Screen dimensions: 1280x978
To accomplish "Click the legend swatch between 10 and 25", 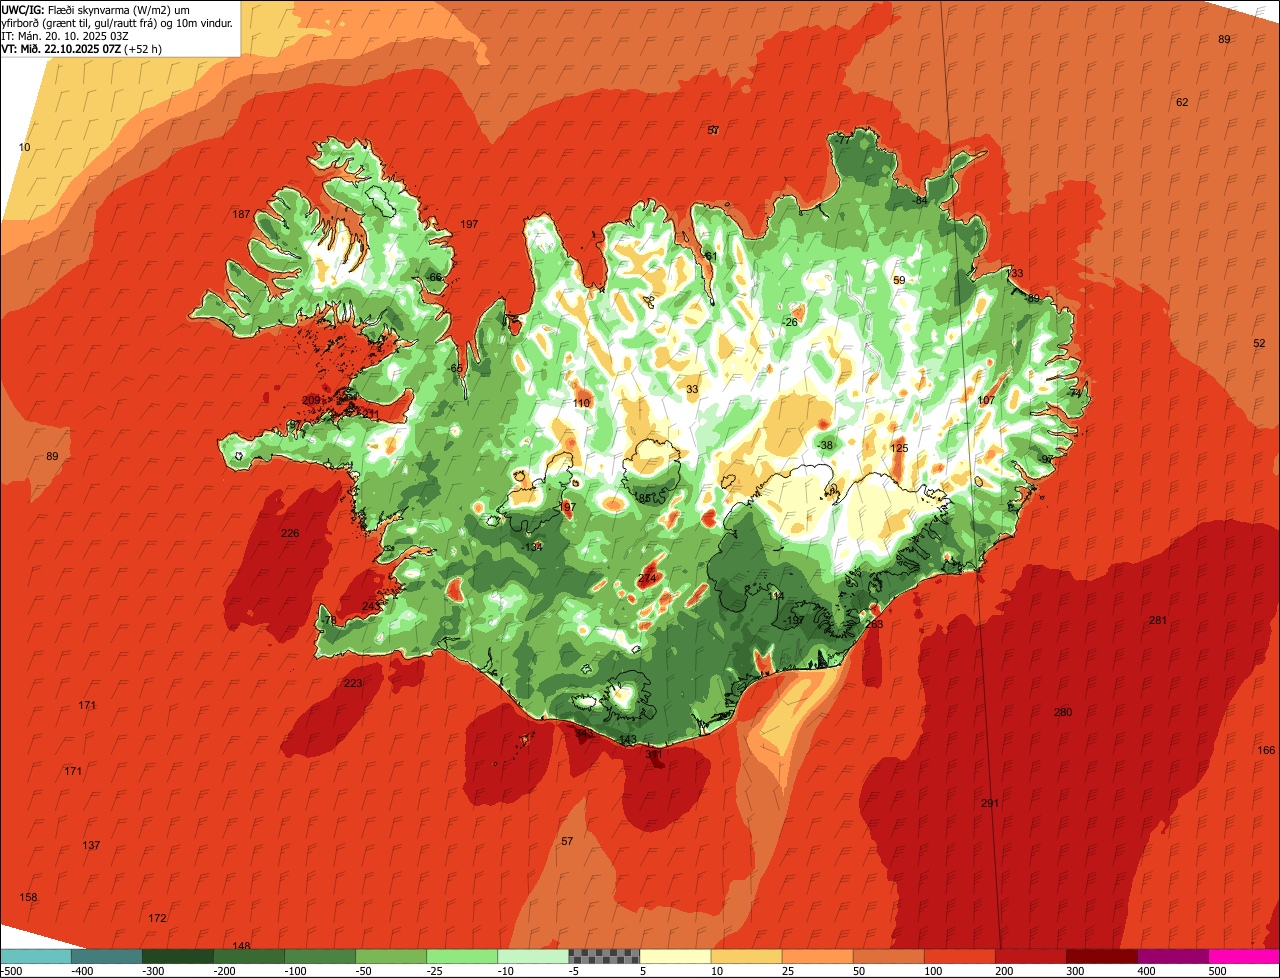I will click(746, 956).
